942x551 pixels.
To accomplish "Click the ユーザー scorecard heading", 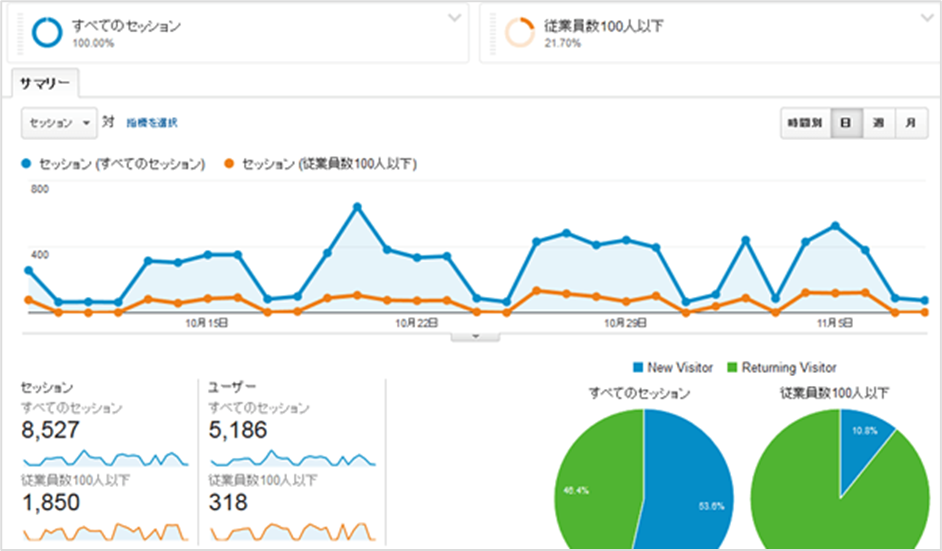I will (x=232, y=387).
